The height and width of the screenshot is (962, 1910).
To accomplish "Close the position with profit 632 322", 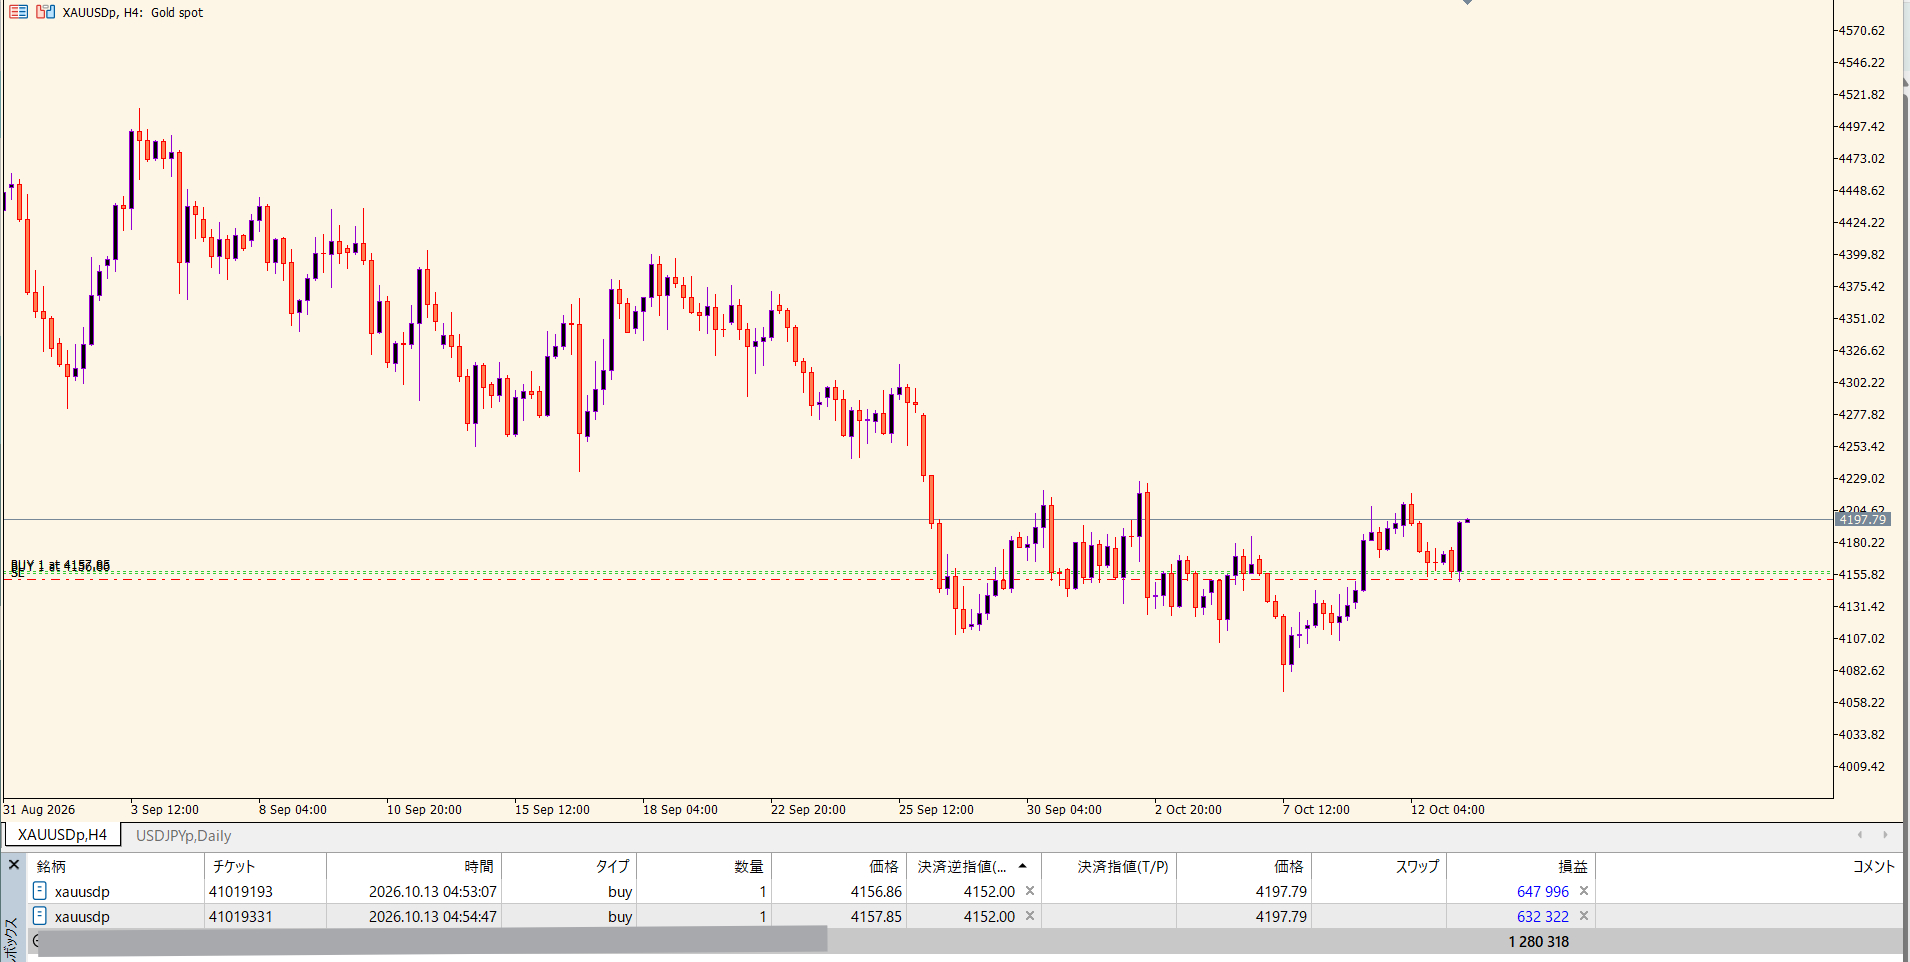I will [x=1584, y=916].
